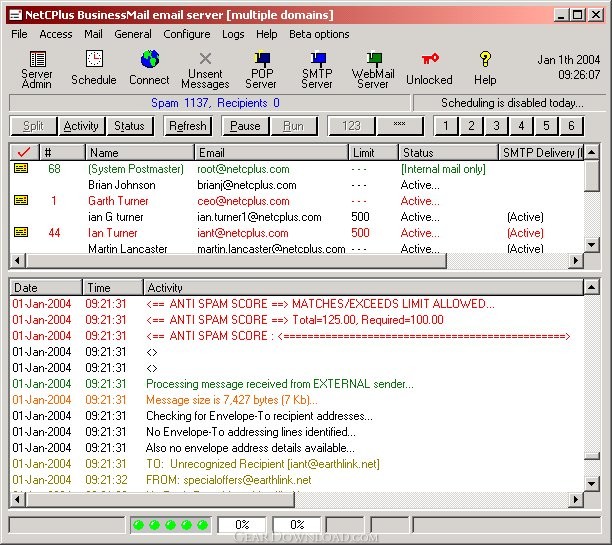This screenshot has width=612, height=545.
Task: Click user list horizontal scrollbar left arrow
Action: point(18,260)
